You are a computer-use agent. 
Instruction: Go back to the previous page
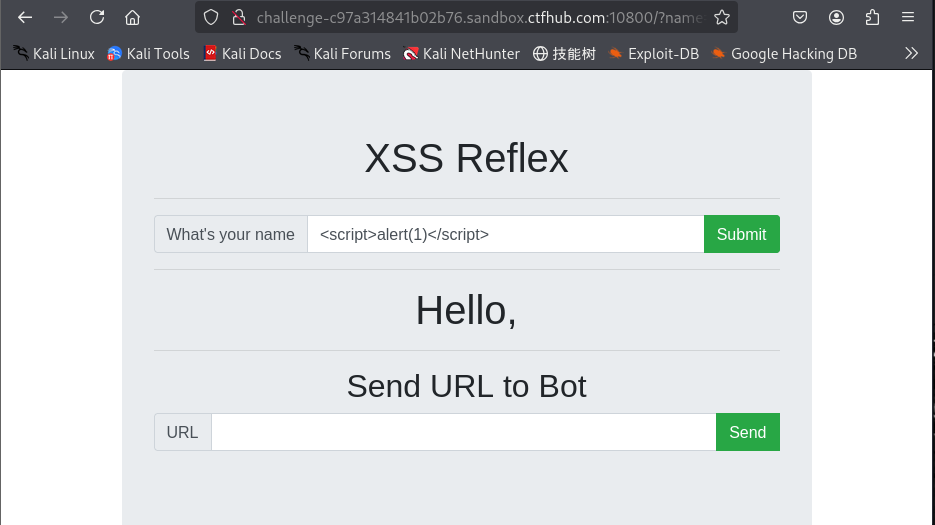(x=25, y=17)
